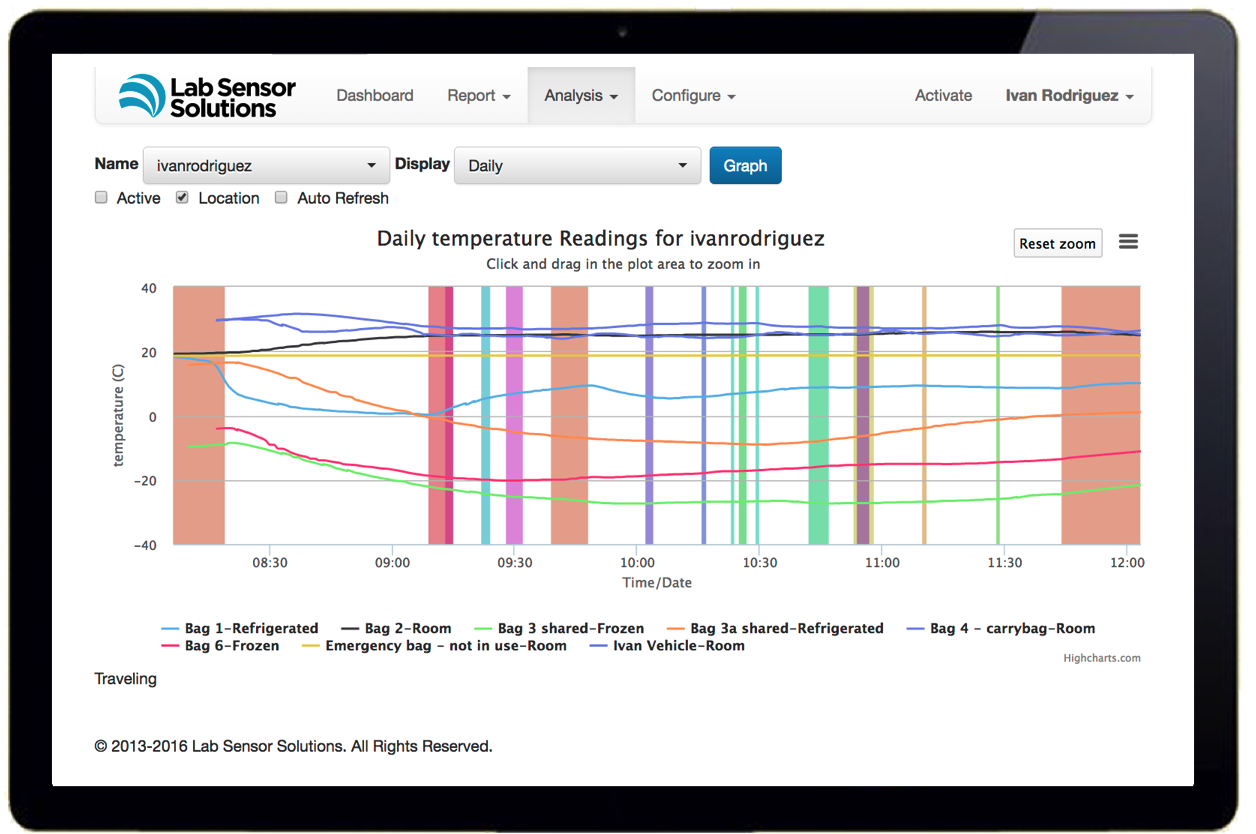The height and width of the screenshot is (834, 1256).
Task: Open the Name dropdown showing ivanrodriguez
Action: (266, 166)
